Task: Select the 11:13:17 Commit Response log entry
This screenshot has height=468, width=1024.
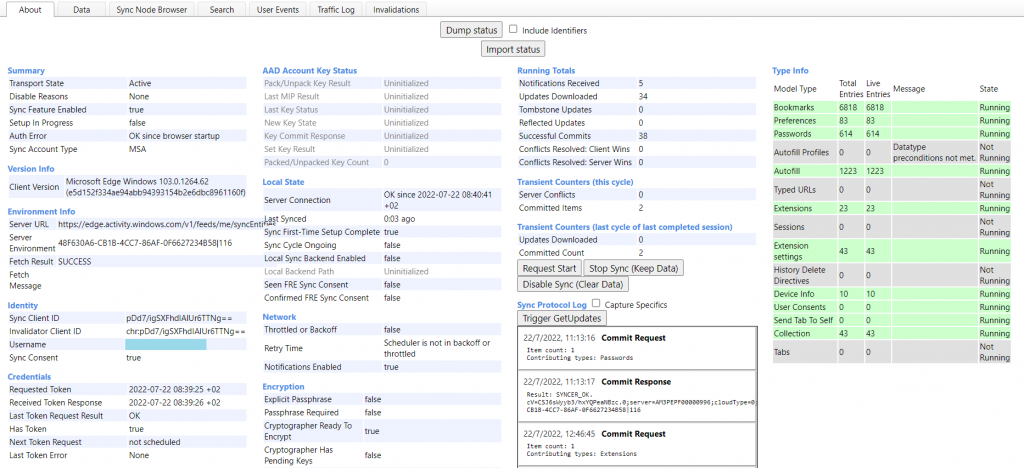Action: tap(637, 397)
